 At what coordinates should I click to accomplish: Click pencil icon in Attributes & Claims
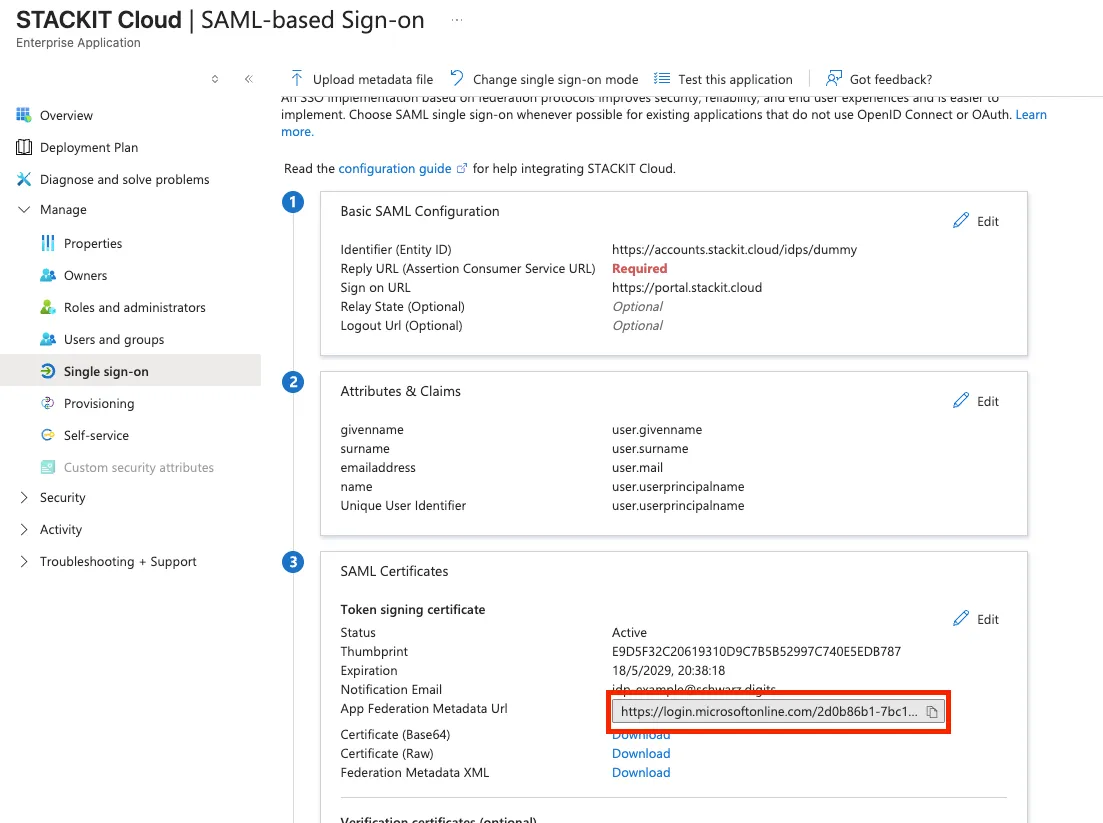[x=961, y=401]
